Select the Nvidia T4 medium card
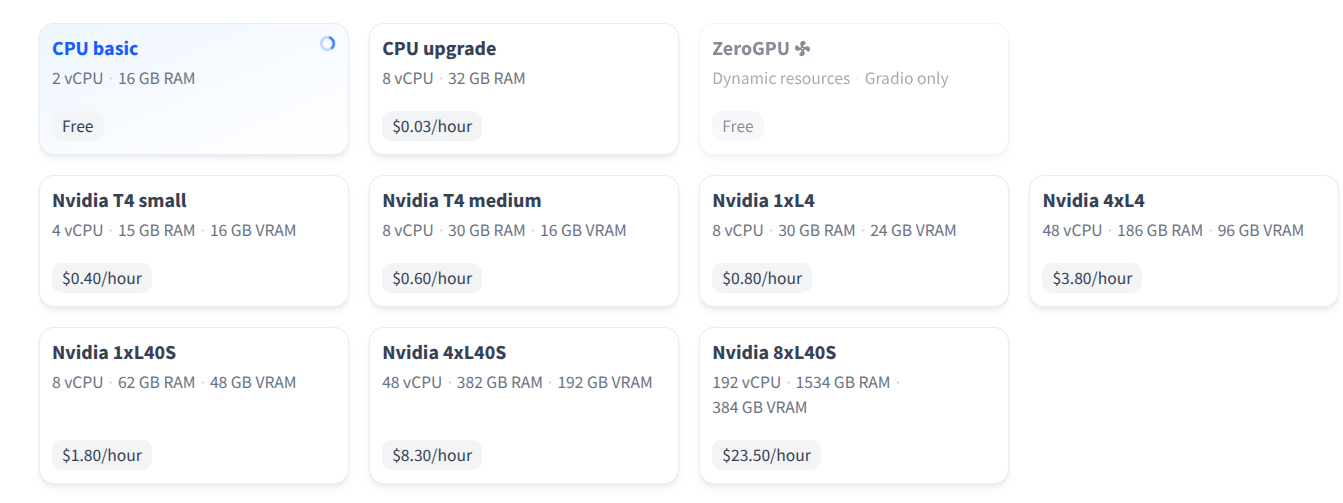Image resolution: width=1343 pixels, height=503 pixels. pos(524,241)
